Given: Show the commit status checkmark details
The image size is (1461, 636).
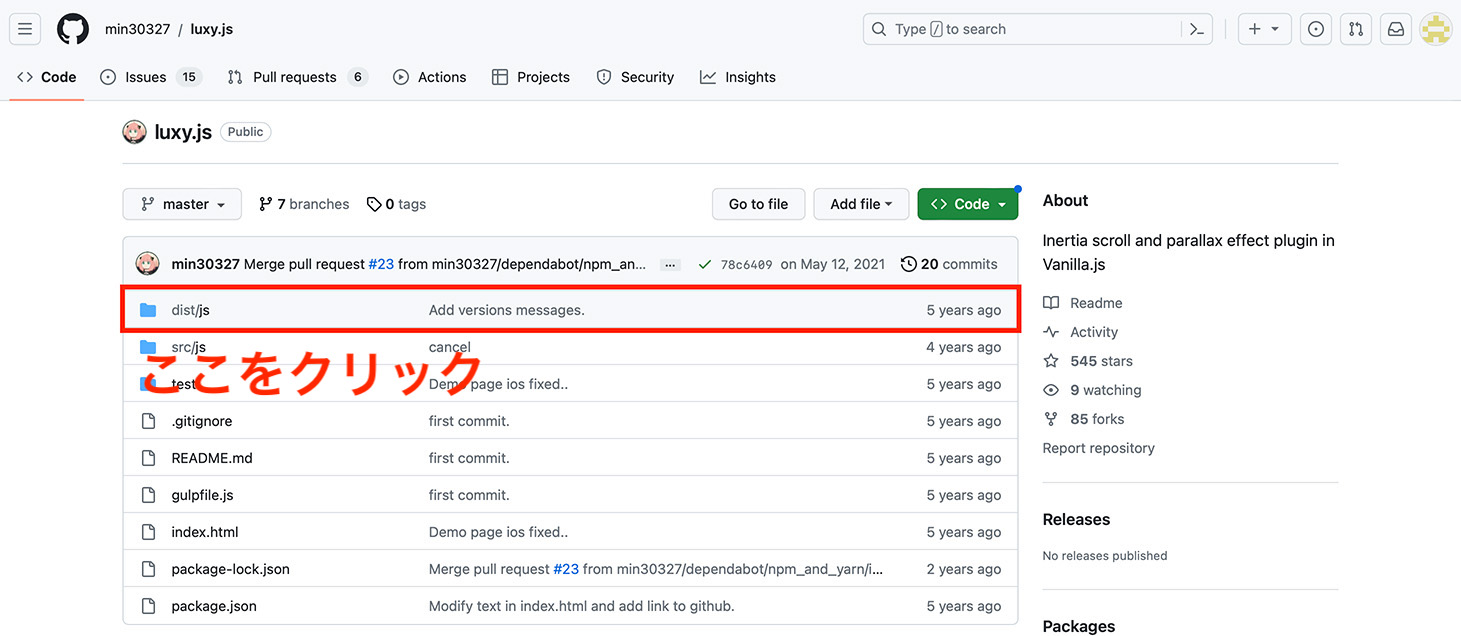Looking at the screenshot, I should coord(705,264).
